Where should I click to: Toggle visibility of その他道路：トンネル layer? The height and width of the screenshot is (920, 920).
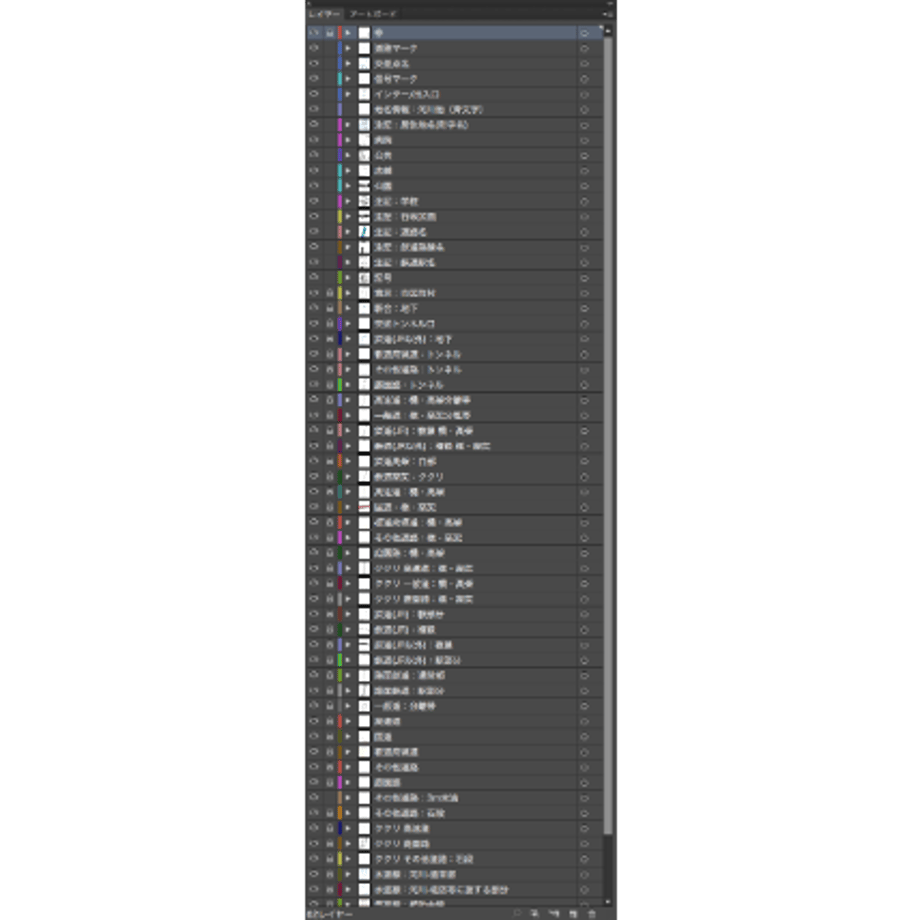[x=314, y=370]
